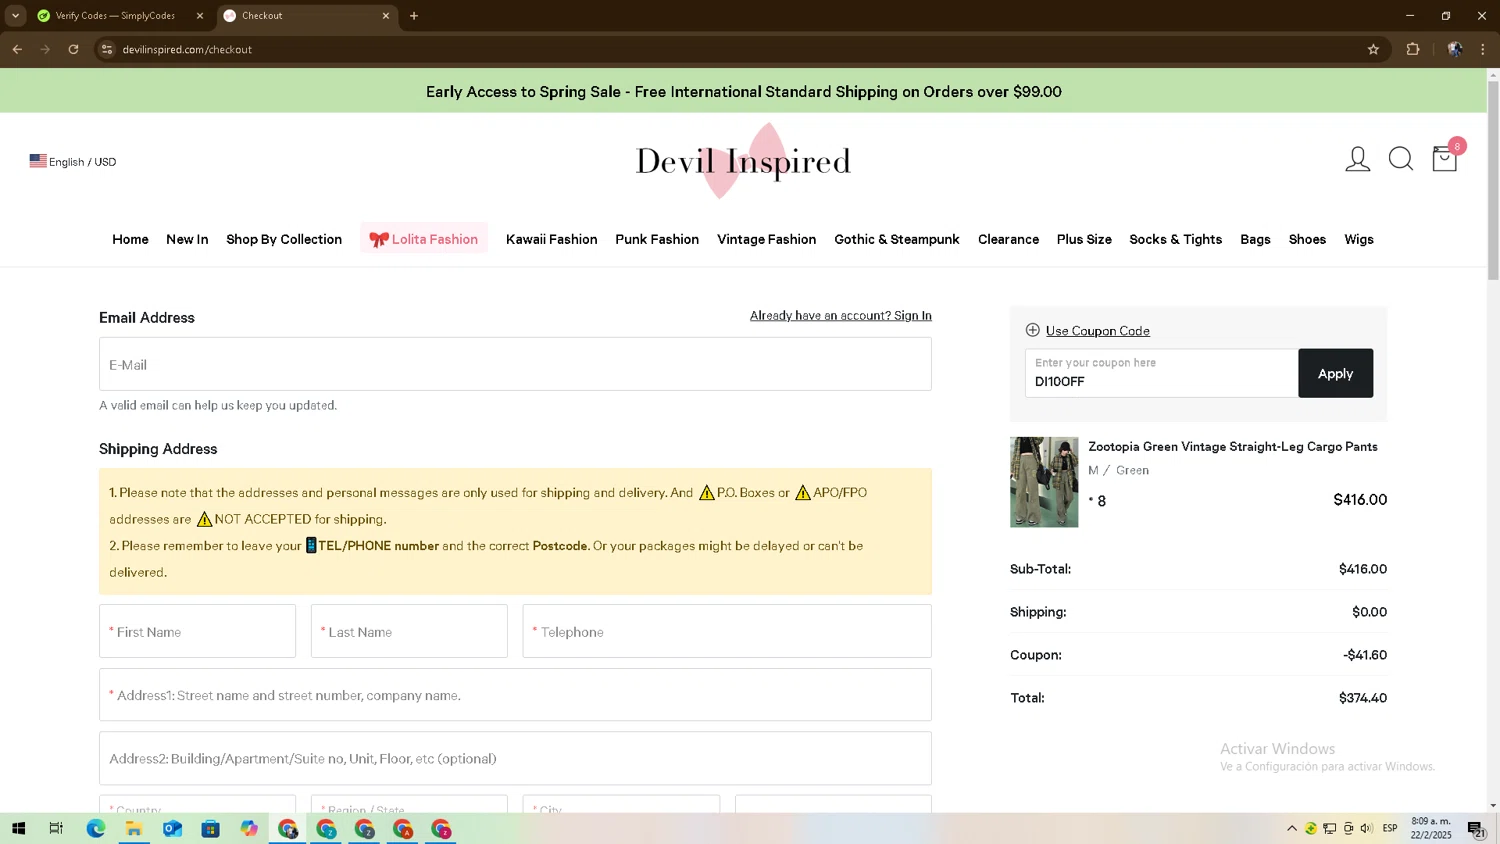Show hidden system tray icons
The image size is (1500, 844).
pyautogui.click(x=1292, y=829)
